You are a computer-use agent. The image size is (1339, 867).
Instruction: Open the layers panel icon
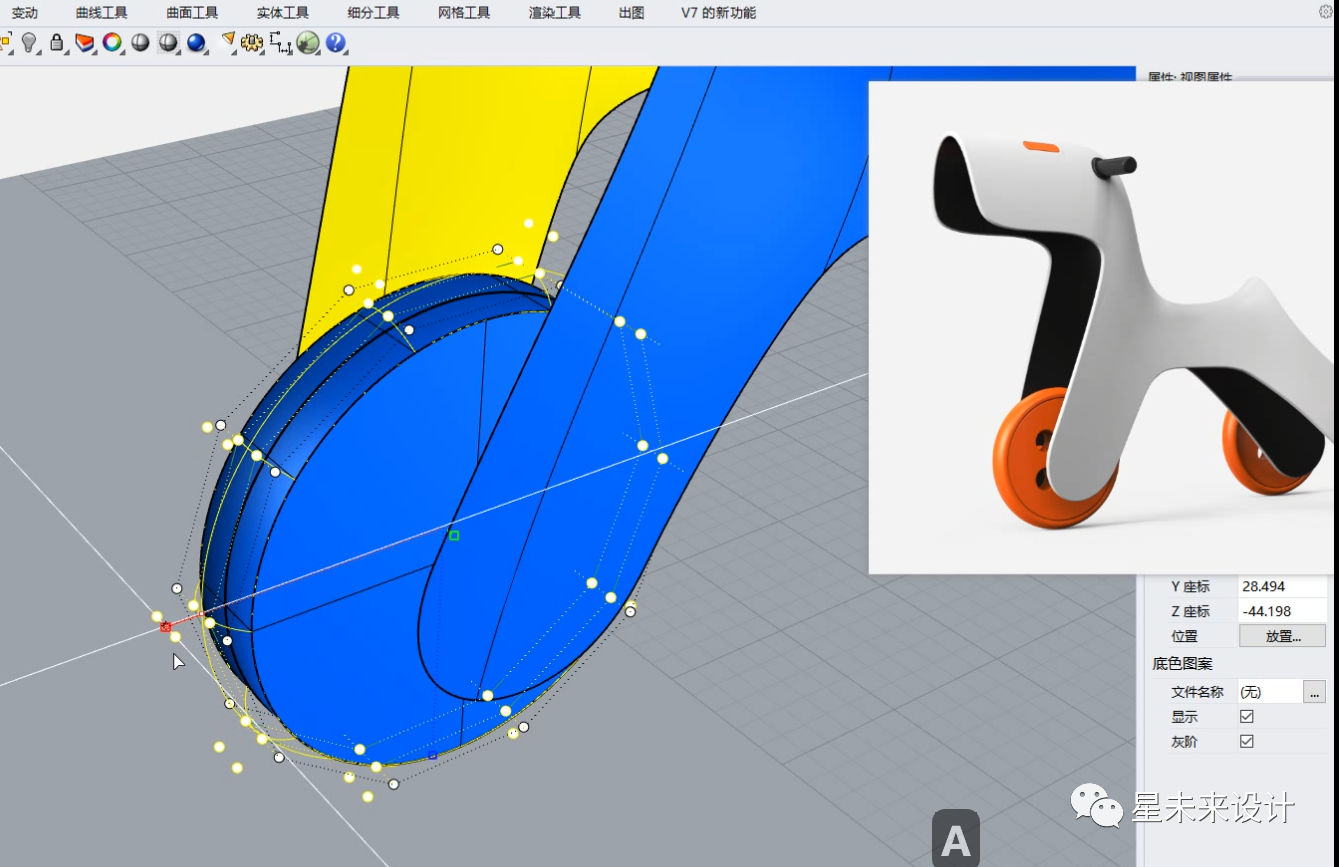pyautogui.click(x=84, y=42)
